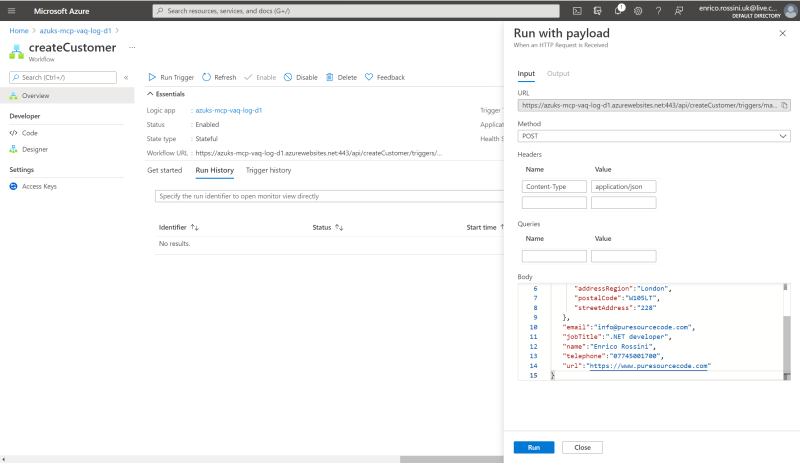
Task: Edit the Content-Type header name field
Action: point(554,187)
